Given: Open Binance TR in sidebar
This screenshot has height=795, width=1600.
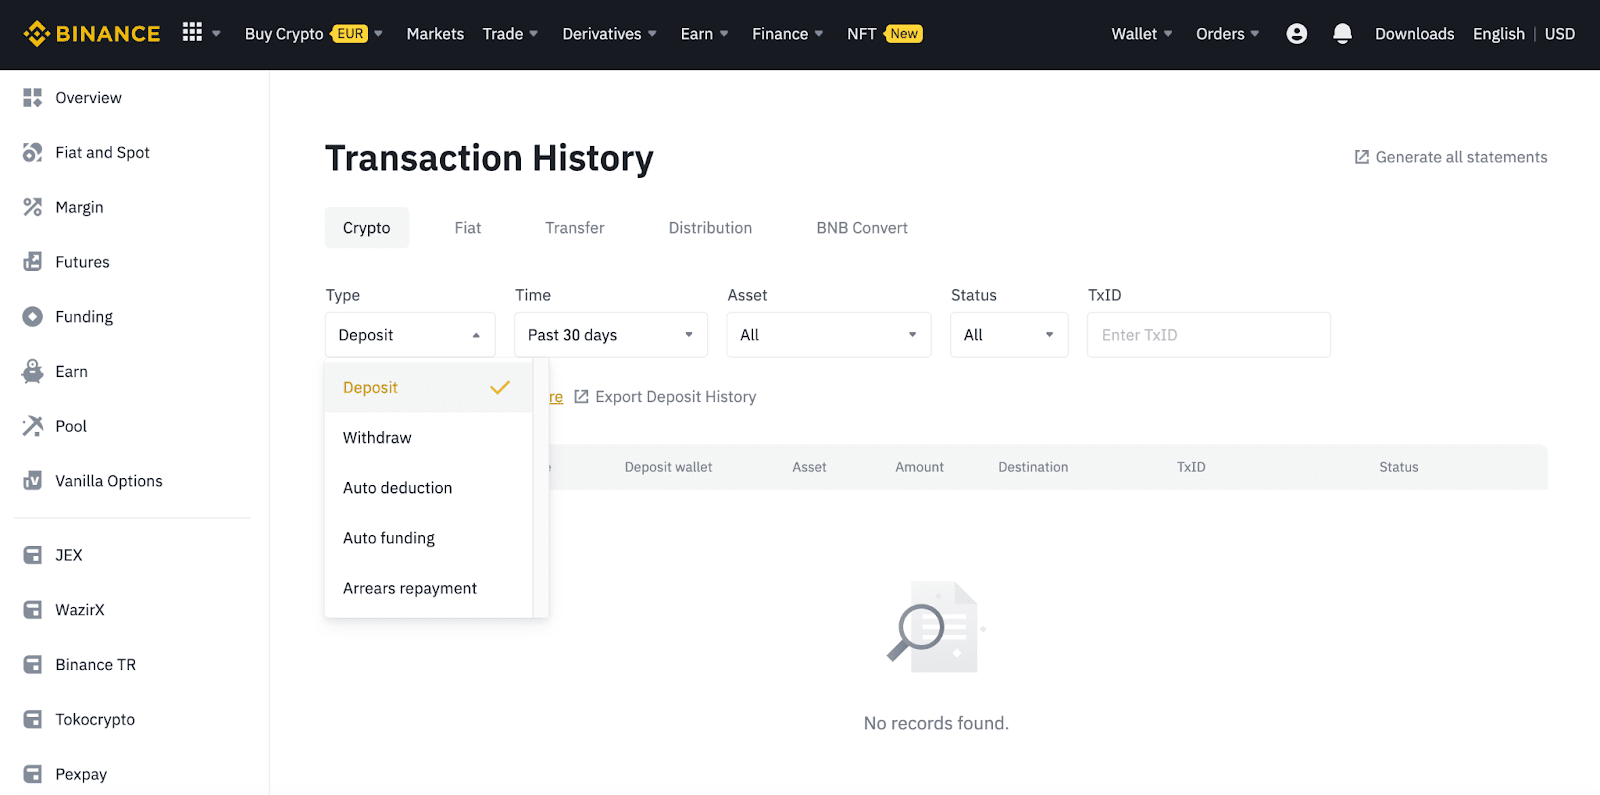Looking at the screenshot, I should (x=96, y=665).
